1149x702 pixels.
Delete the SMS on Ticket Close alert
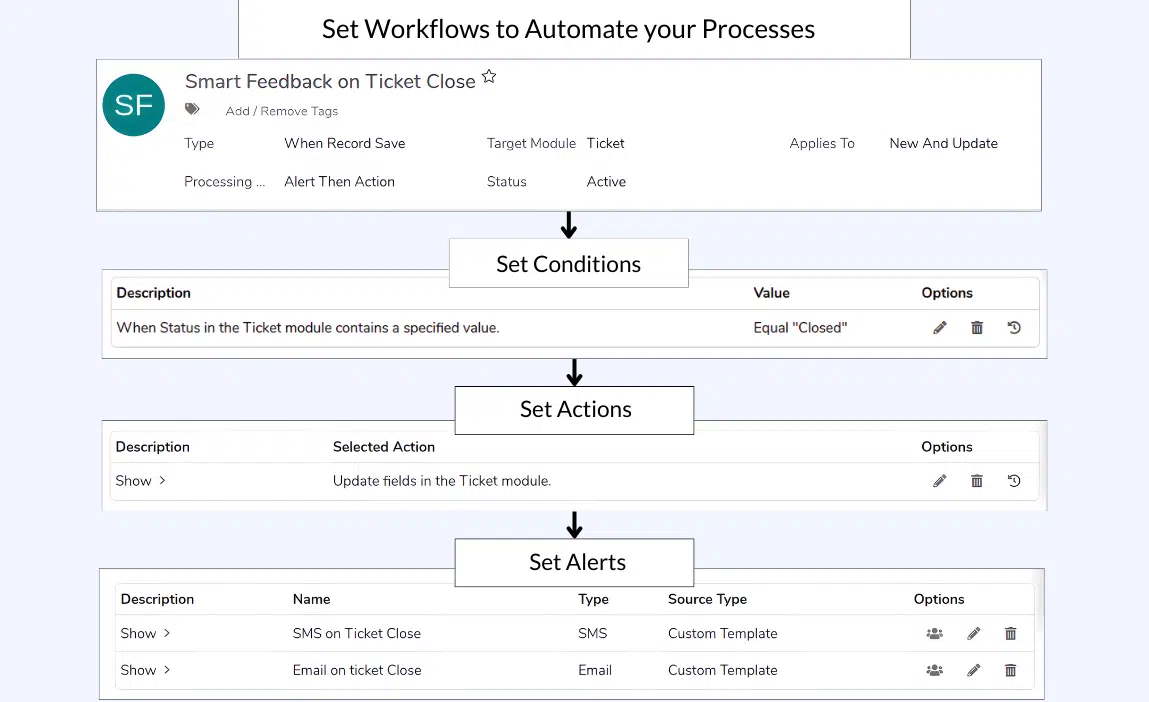[1011, 633]
